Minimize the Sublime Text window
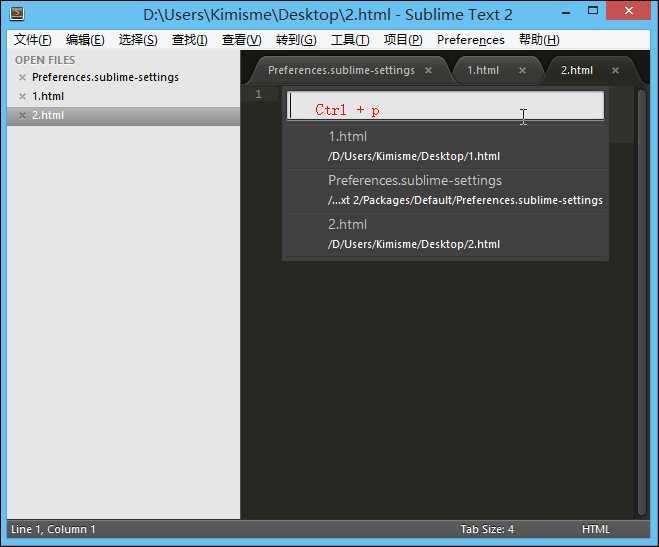 566,13
